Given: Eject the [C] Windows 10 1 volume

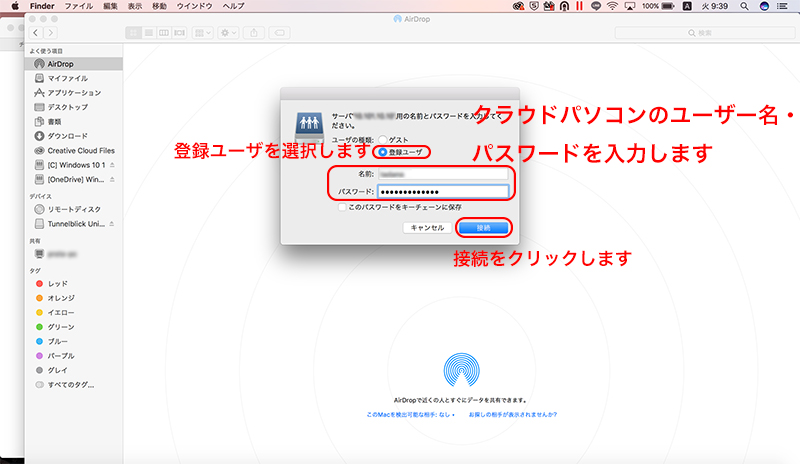Looking at the screenshot, I should click(x=112, y=165).
